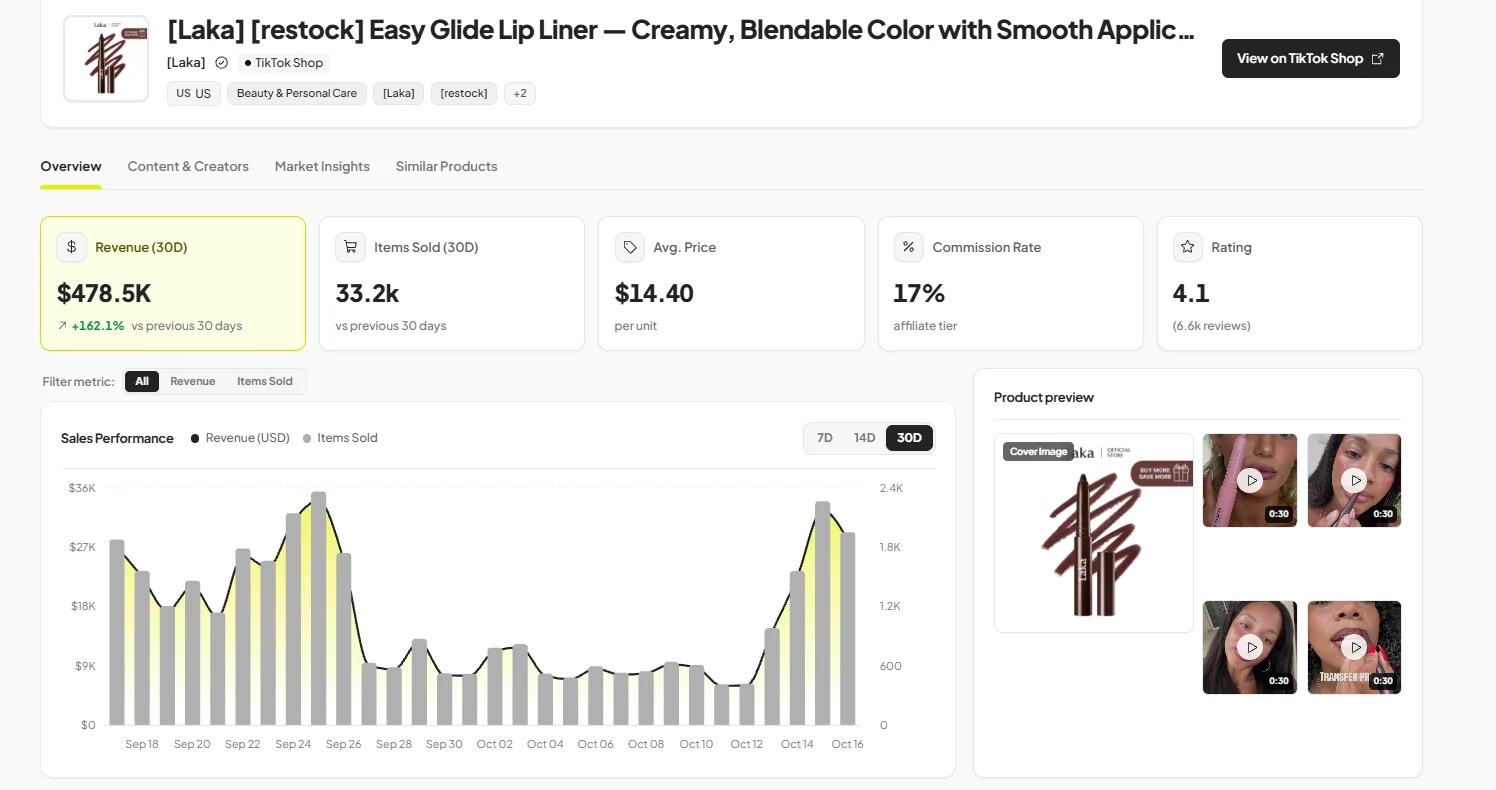This screenshot has width=1496, height=790.
Task: Click the Product preview heading
Action: click(1044, 397)
